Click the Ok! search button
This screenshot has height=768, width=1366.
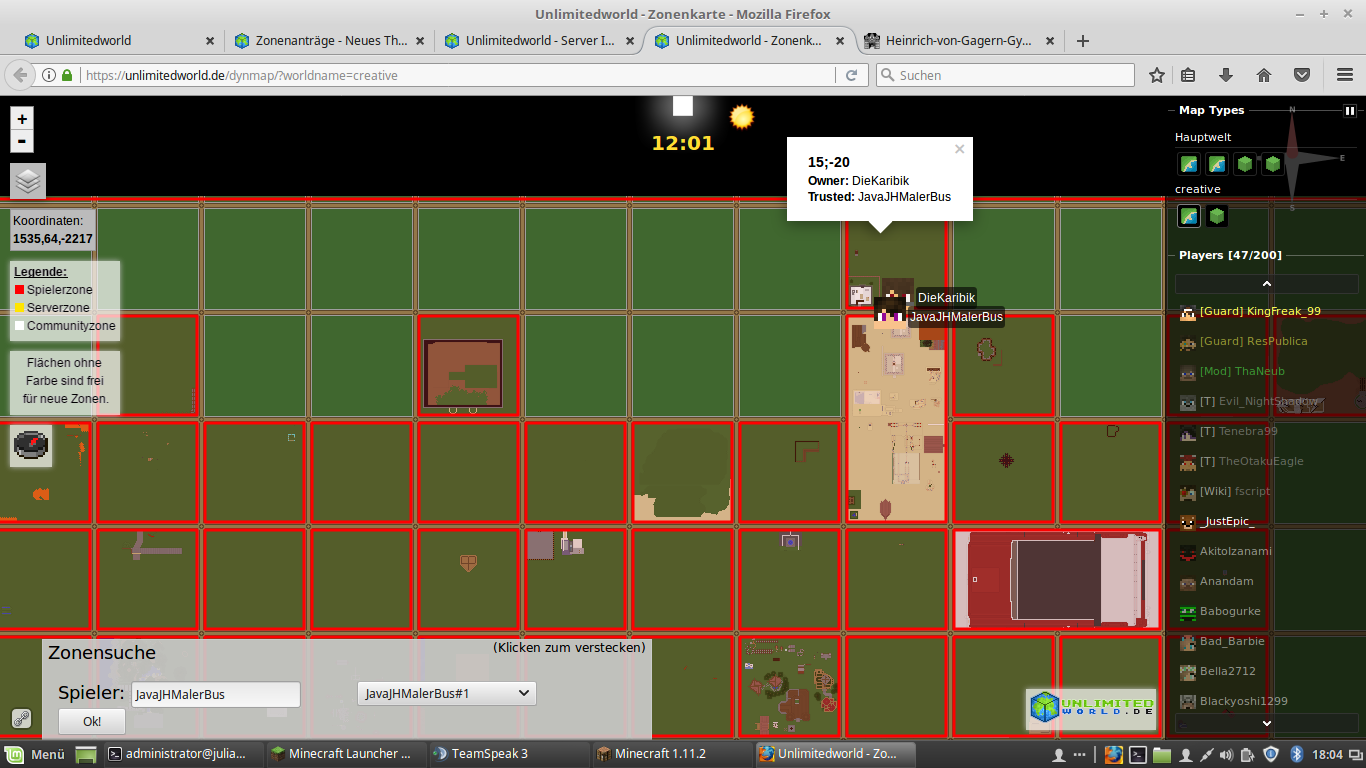click(x=92, y=721)
